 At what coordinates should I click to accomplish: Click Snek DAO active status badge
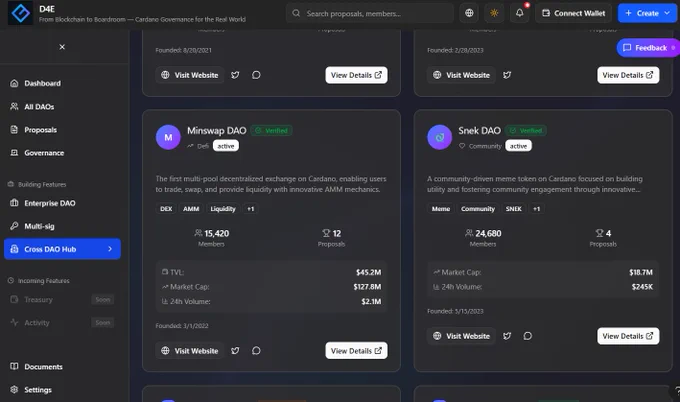point(518,146)
